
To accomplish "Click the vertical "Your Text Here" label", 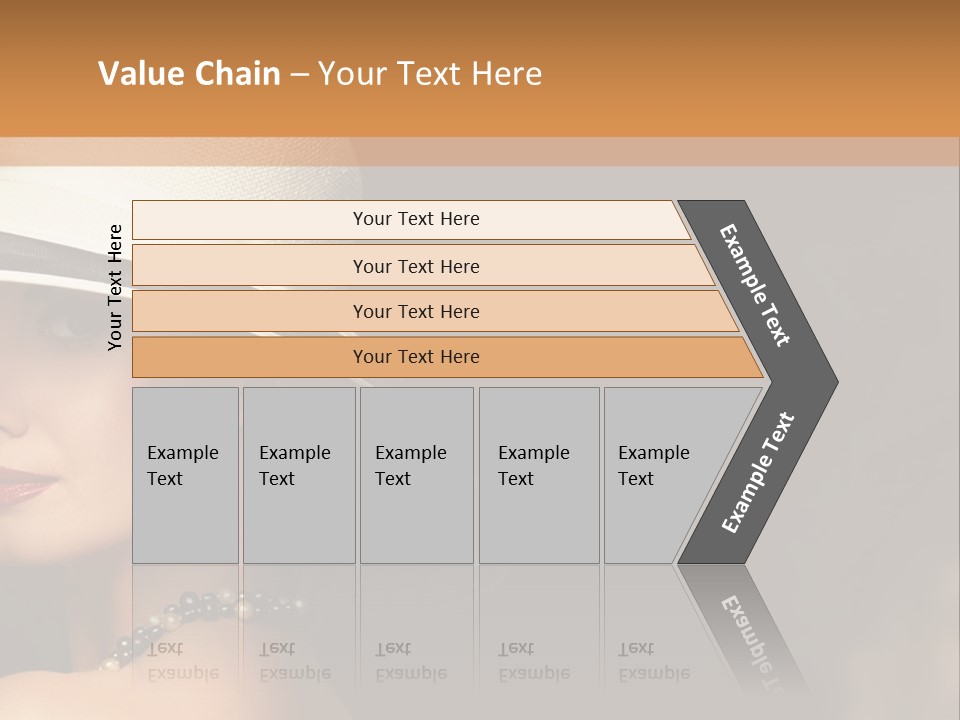I will (x=115, y=287).
